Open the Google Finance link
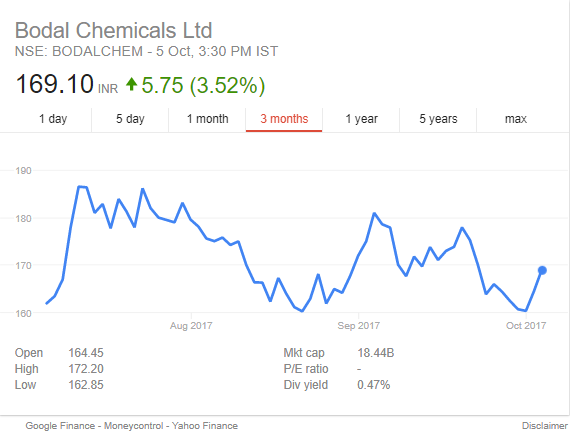570x438 pixels. tap(60, 426)
